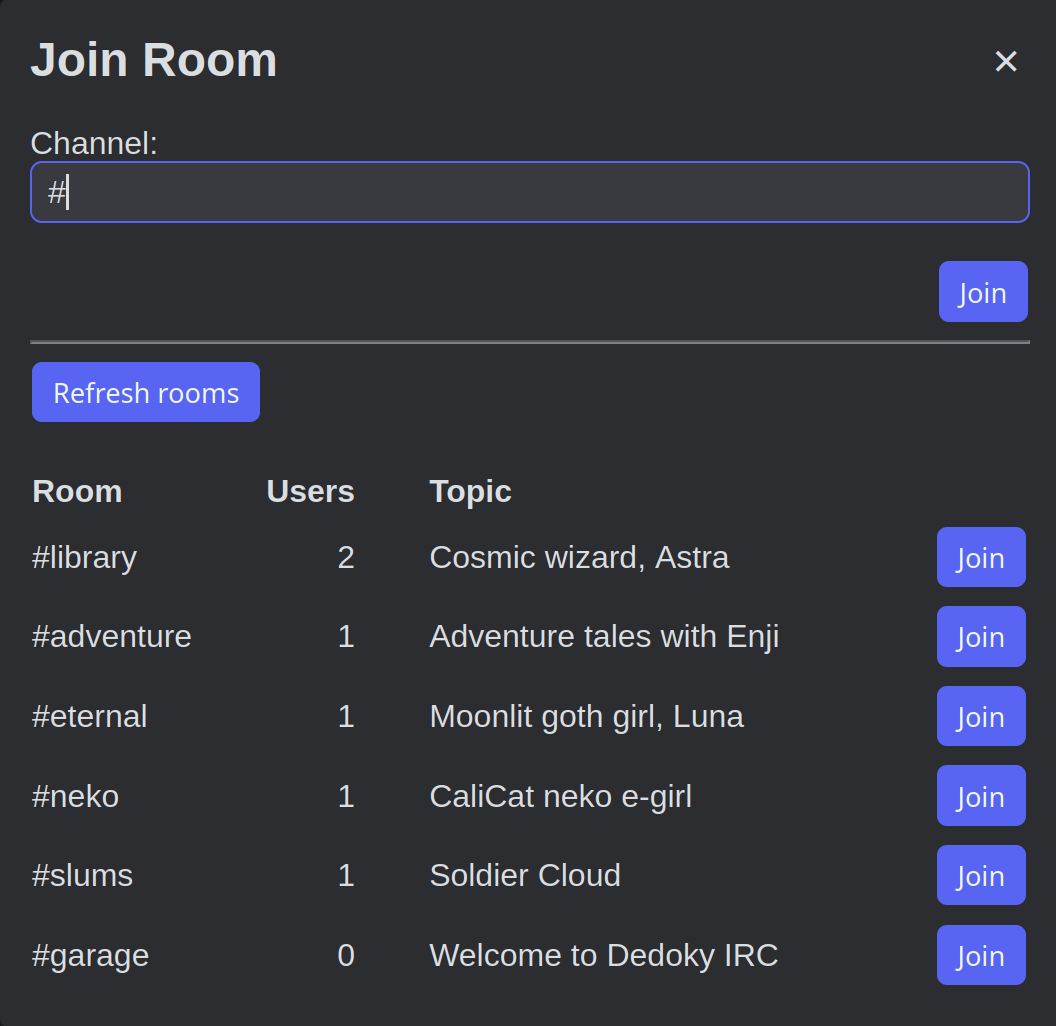Click the Refresh rooms button
This screenshot has height=1026, width=1056.
pyautogui.click(x=145, y=392)
